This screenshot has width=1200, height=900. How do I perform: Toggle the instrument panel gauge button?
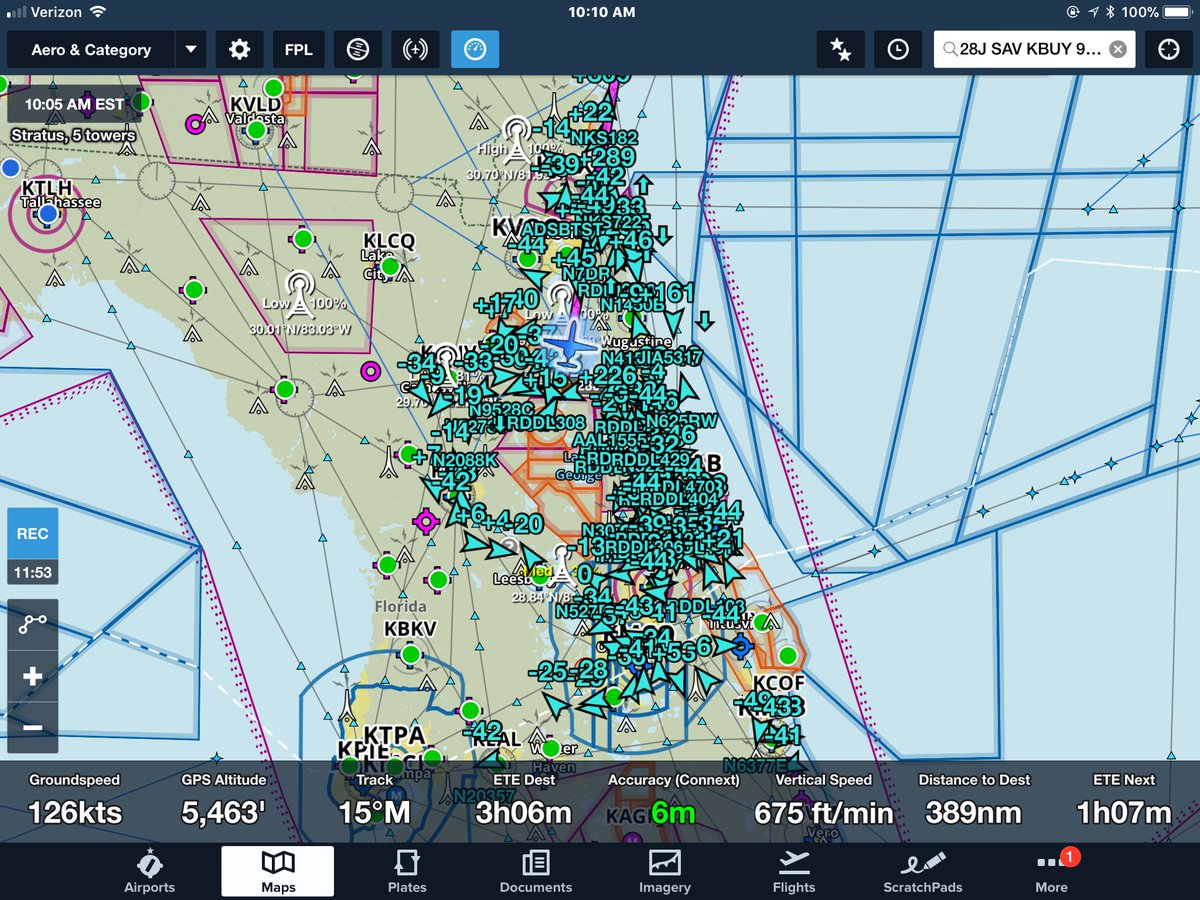click(x=475, y=49)
